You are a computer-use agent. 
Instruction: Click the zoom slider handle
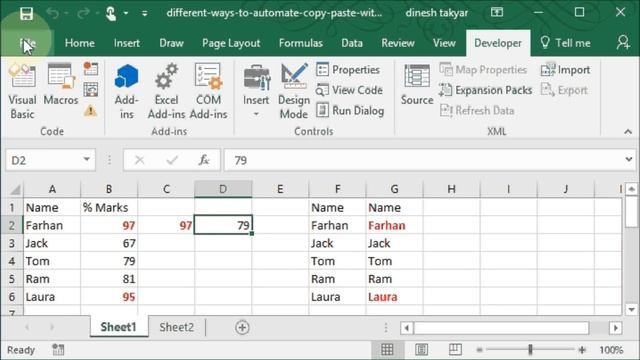pos(530,349)
